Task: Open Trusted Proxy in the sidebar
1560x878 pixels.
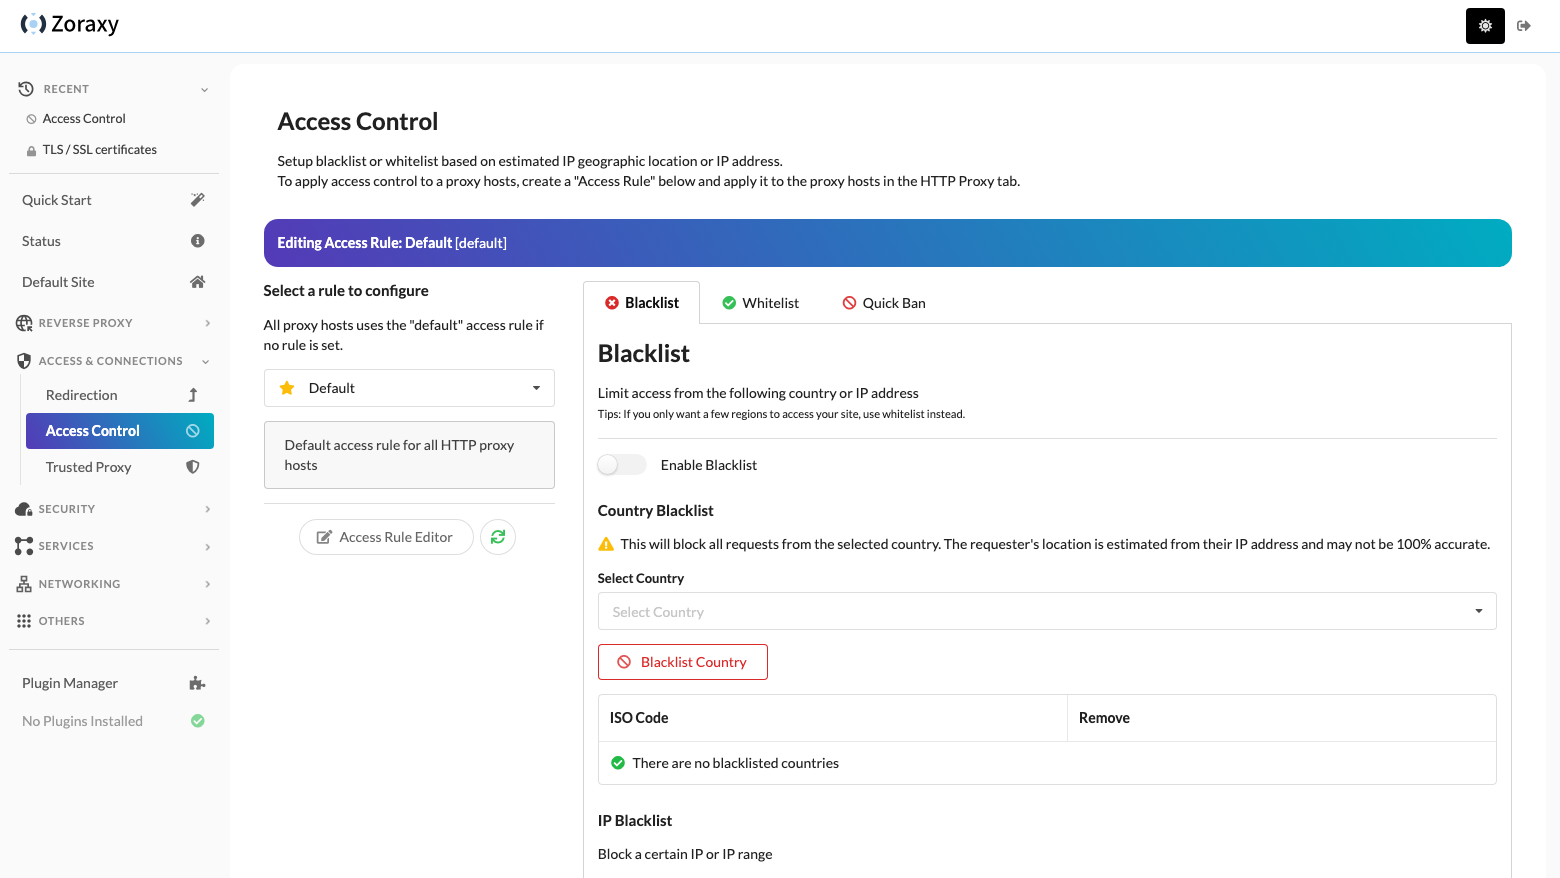Action: click(x=120, y=467)
